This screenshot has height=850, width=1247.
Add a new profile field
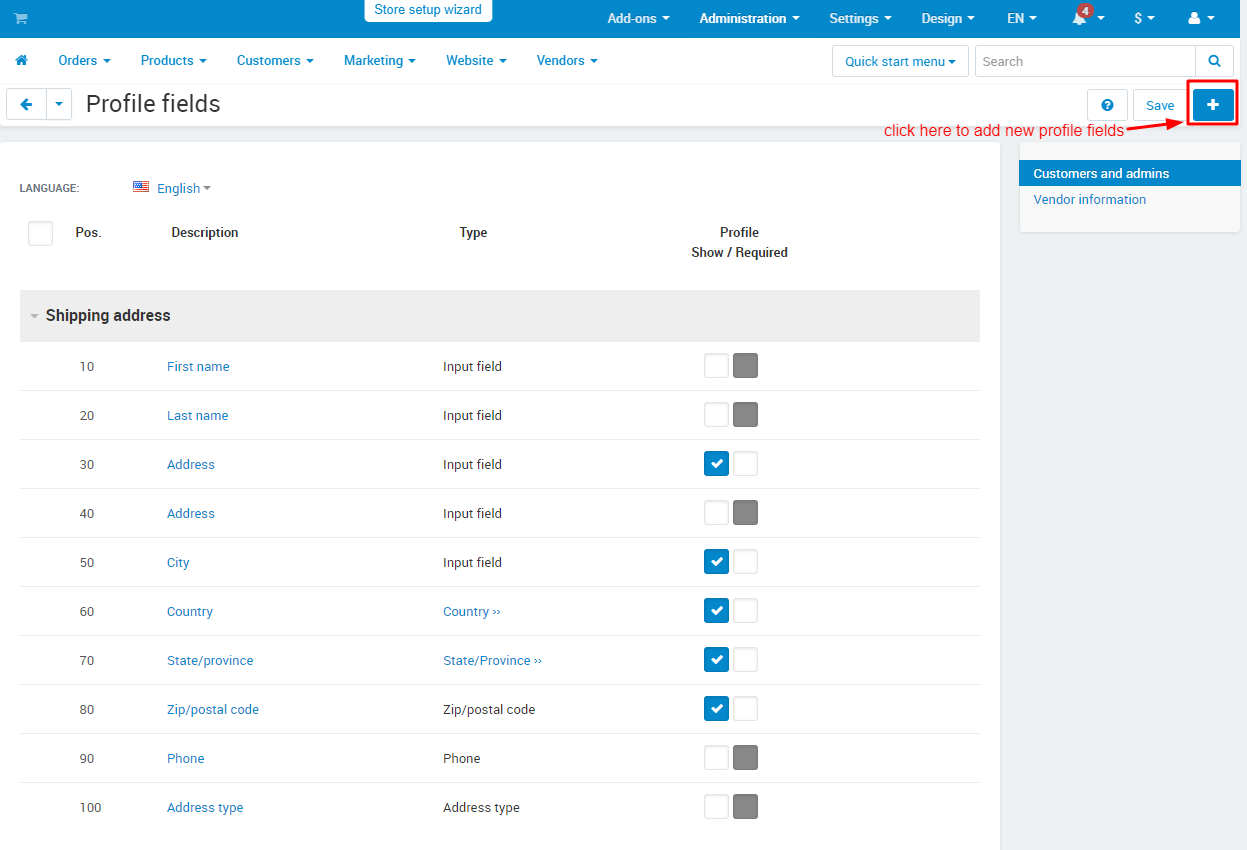pyautogui.click(x=1213, y=104)
